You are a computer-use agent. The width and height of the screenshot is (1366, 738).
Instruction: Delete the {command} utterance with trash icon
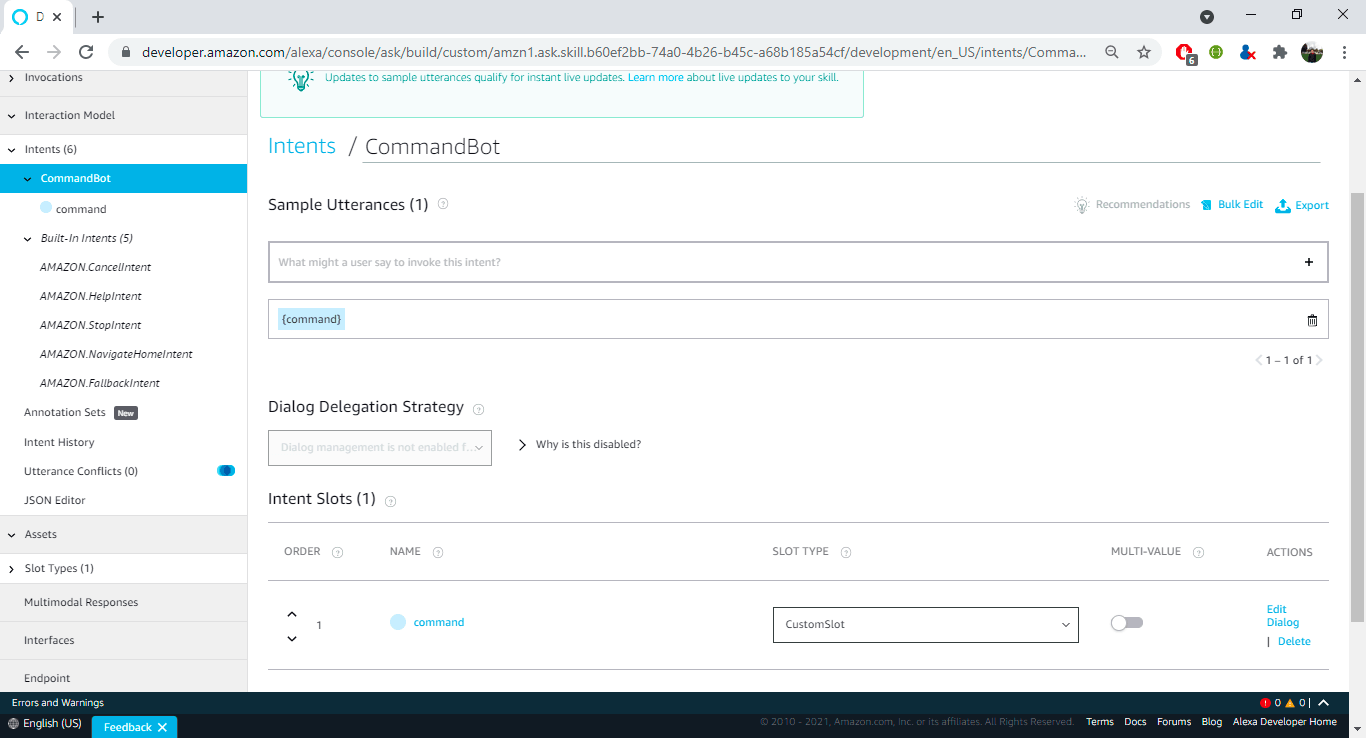tap(1312, 320)
